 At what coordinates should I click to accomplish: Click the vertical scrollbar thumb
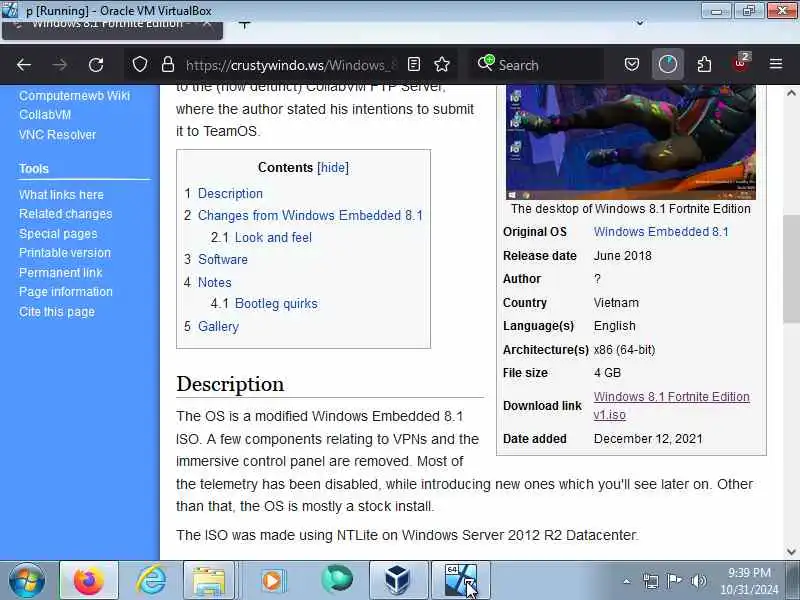tap(791, 269)
